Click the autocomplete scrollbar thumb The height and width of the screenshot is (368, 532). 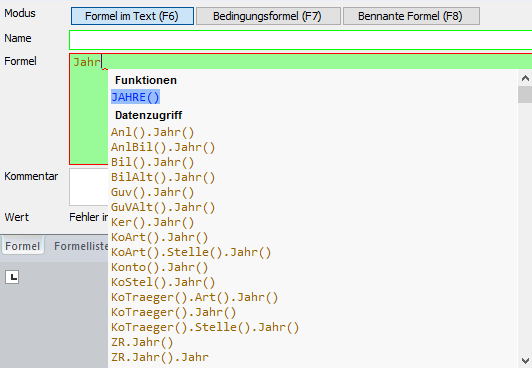click(525, 95)
